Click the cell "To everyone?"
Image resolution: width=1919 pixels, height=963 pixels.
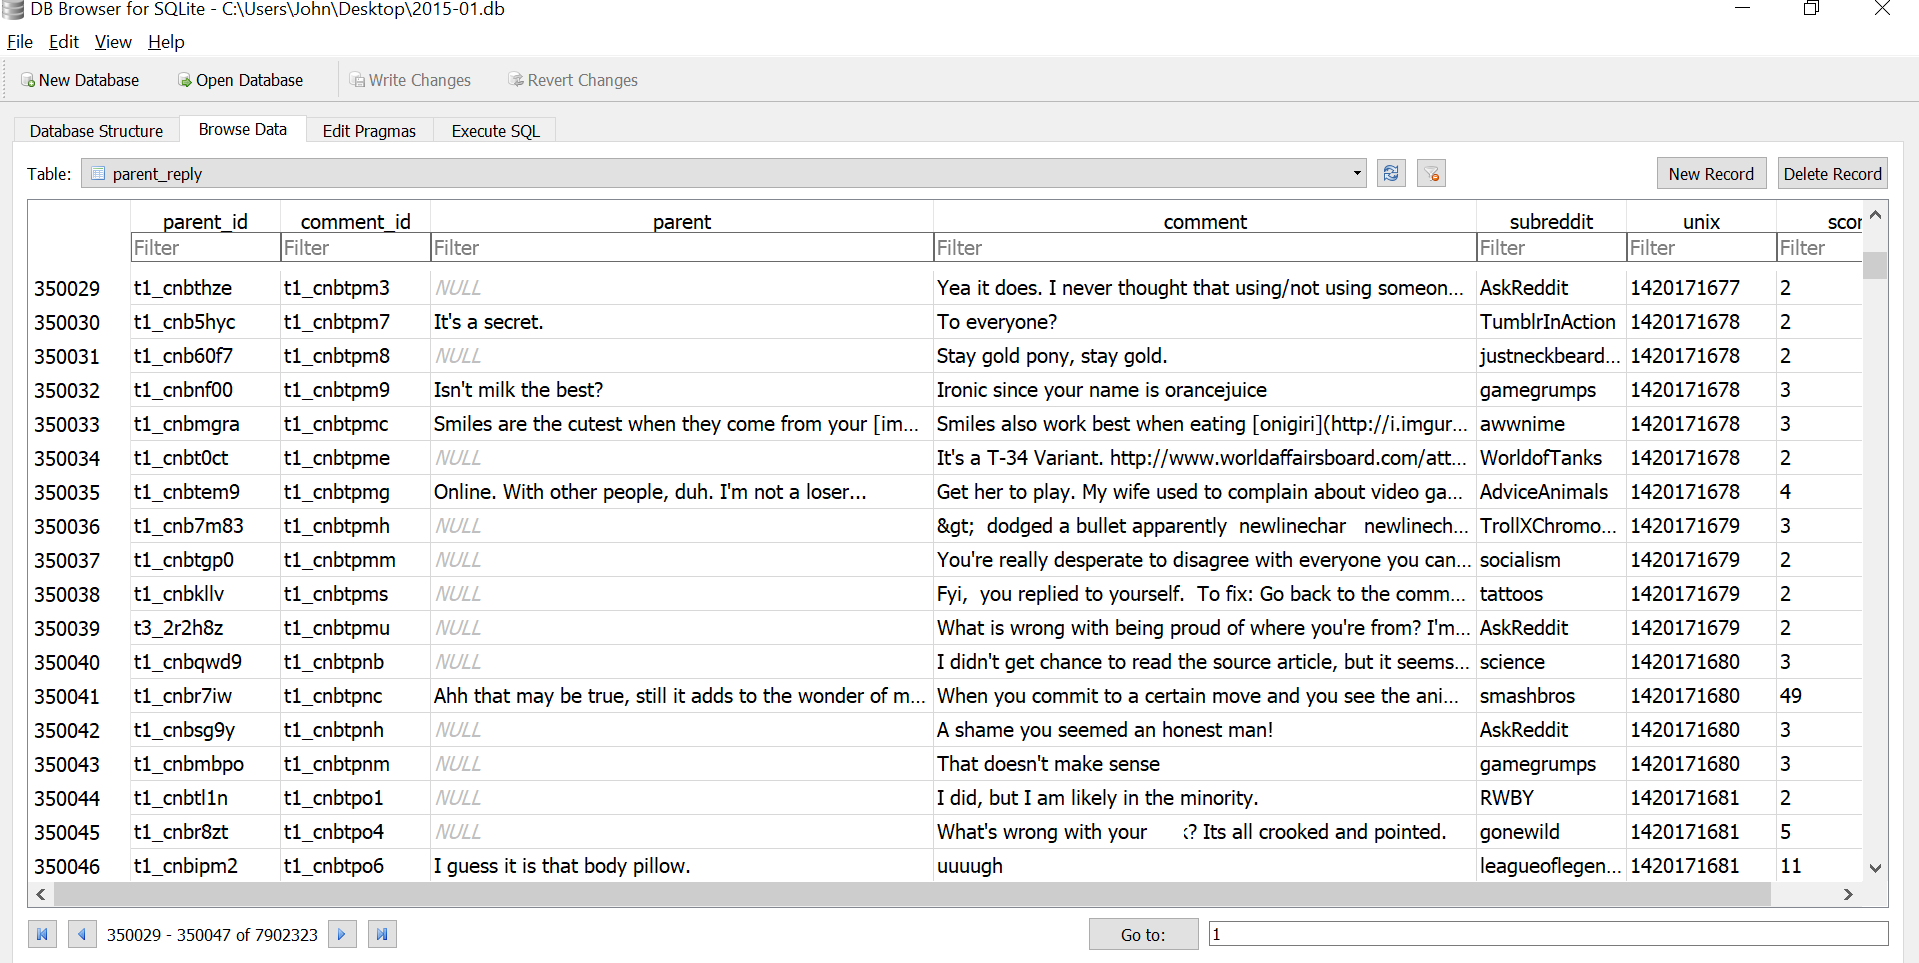[1205, 322]
